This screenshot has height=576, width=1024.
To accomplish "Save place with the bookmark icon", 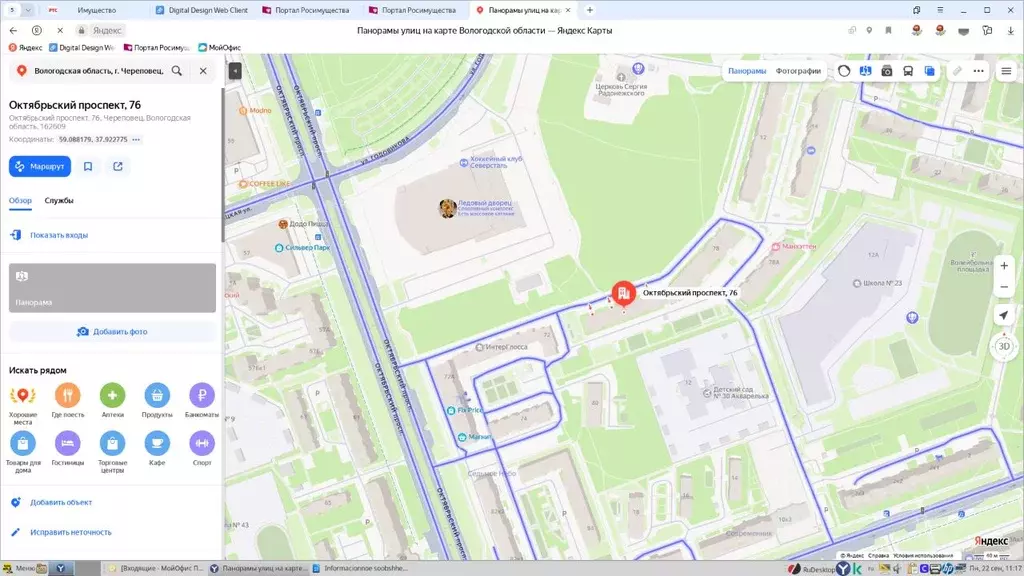I will tap(88, 166).
